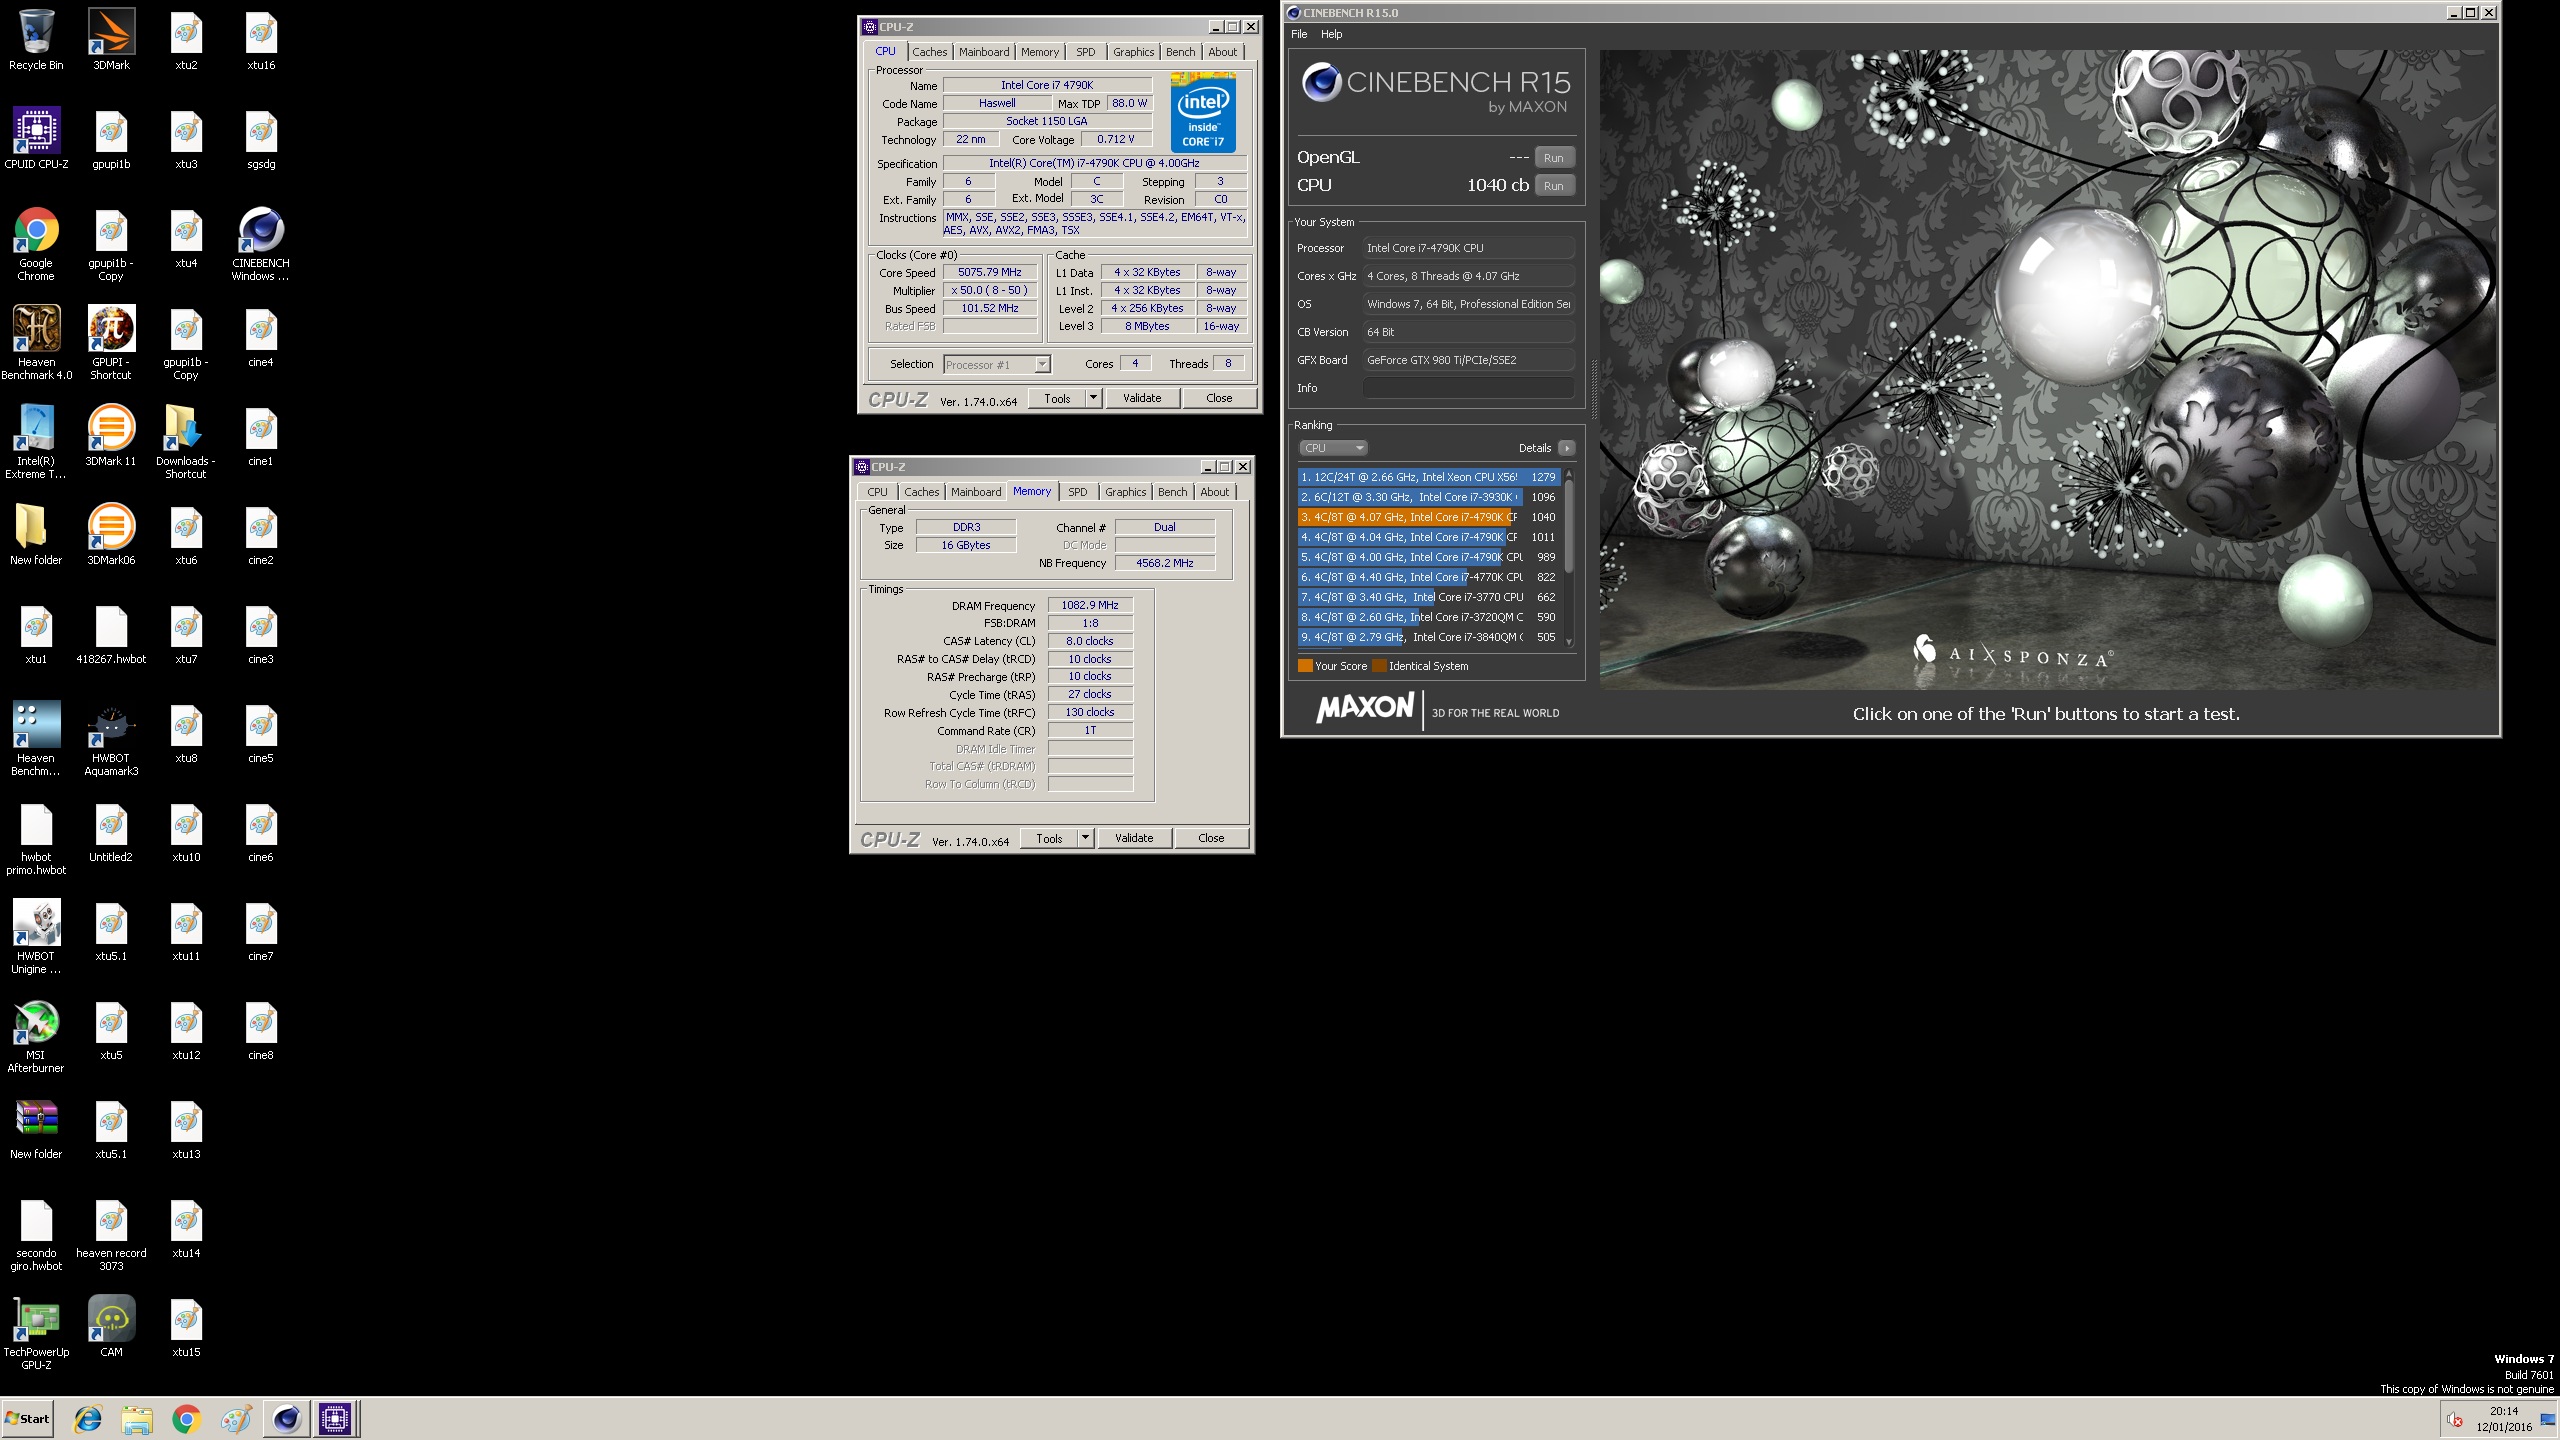Switch to Cinebench taskbar button

(x=286, y=1419)
